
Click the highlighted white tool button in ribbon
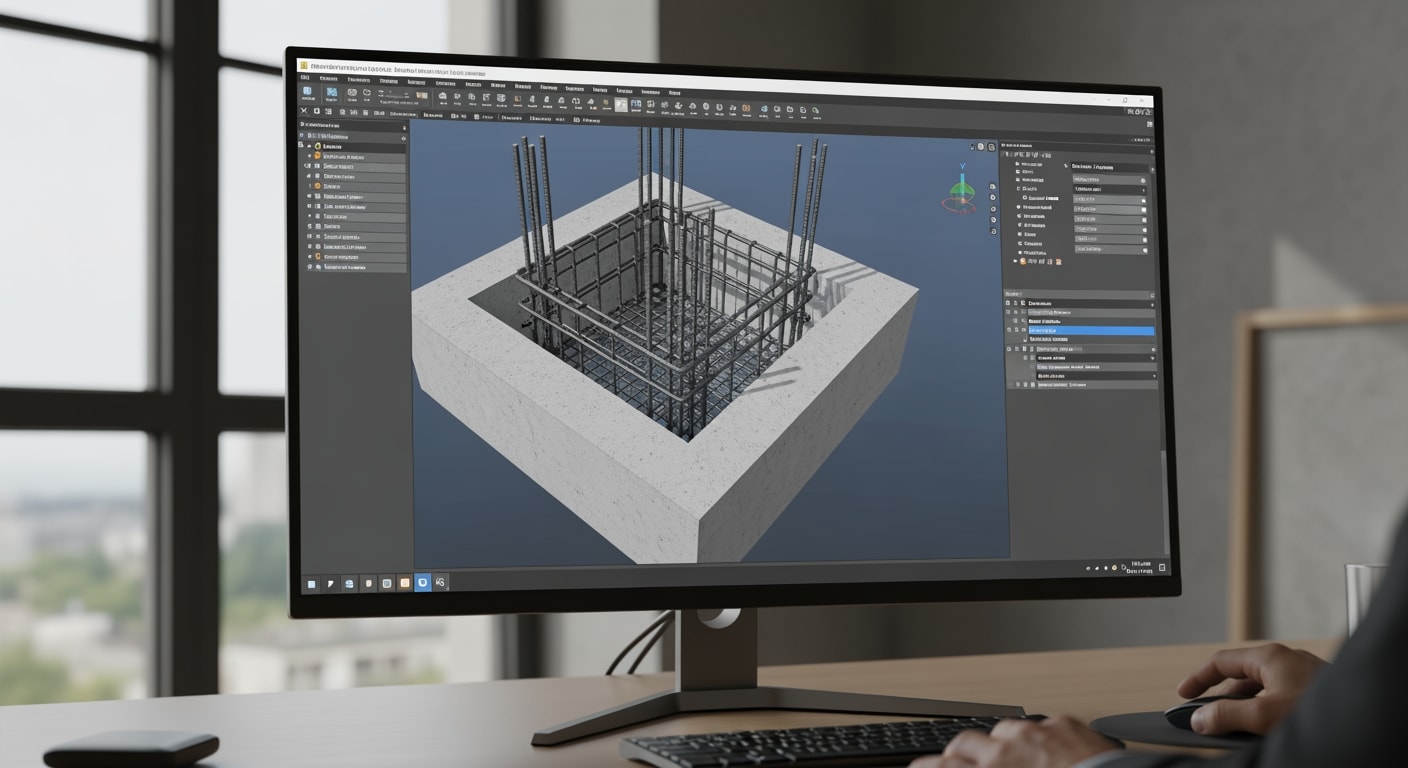coord(621,104)
